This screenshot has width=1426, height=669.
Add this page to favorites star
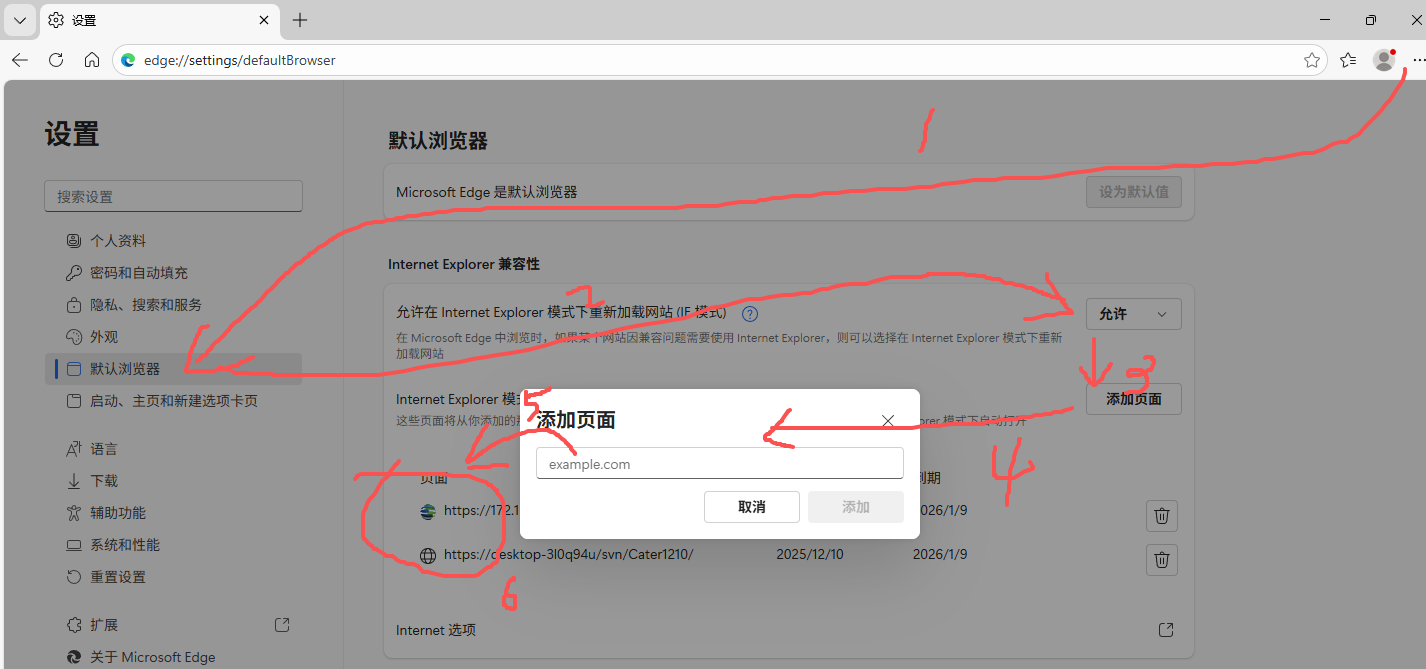click(1312, 60)
